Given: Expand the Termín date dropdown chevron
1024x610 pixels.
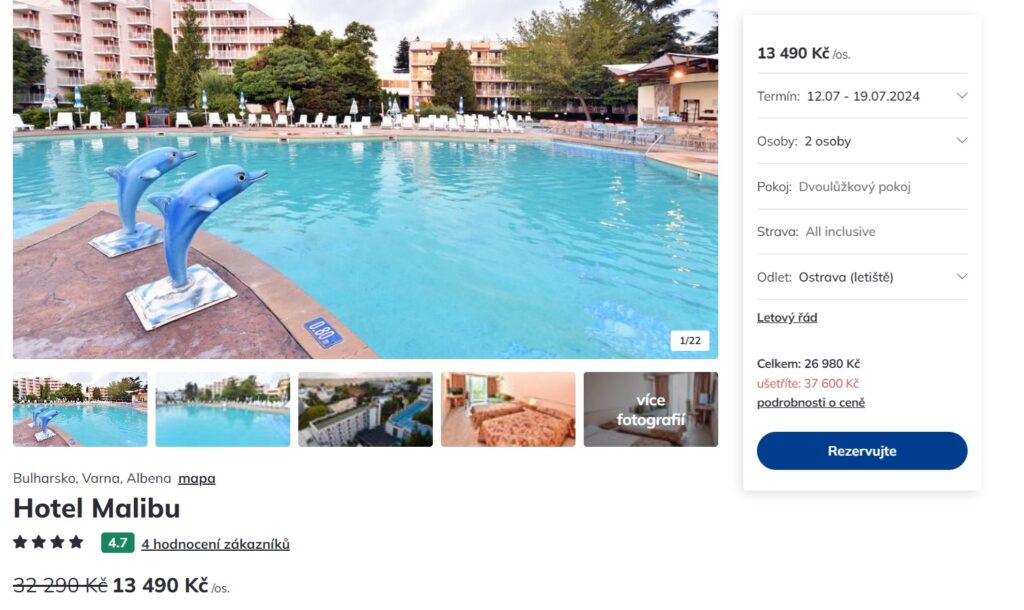Looking at the screenshot, I should tap(961, 95).
